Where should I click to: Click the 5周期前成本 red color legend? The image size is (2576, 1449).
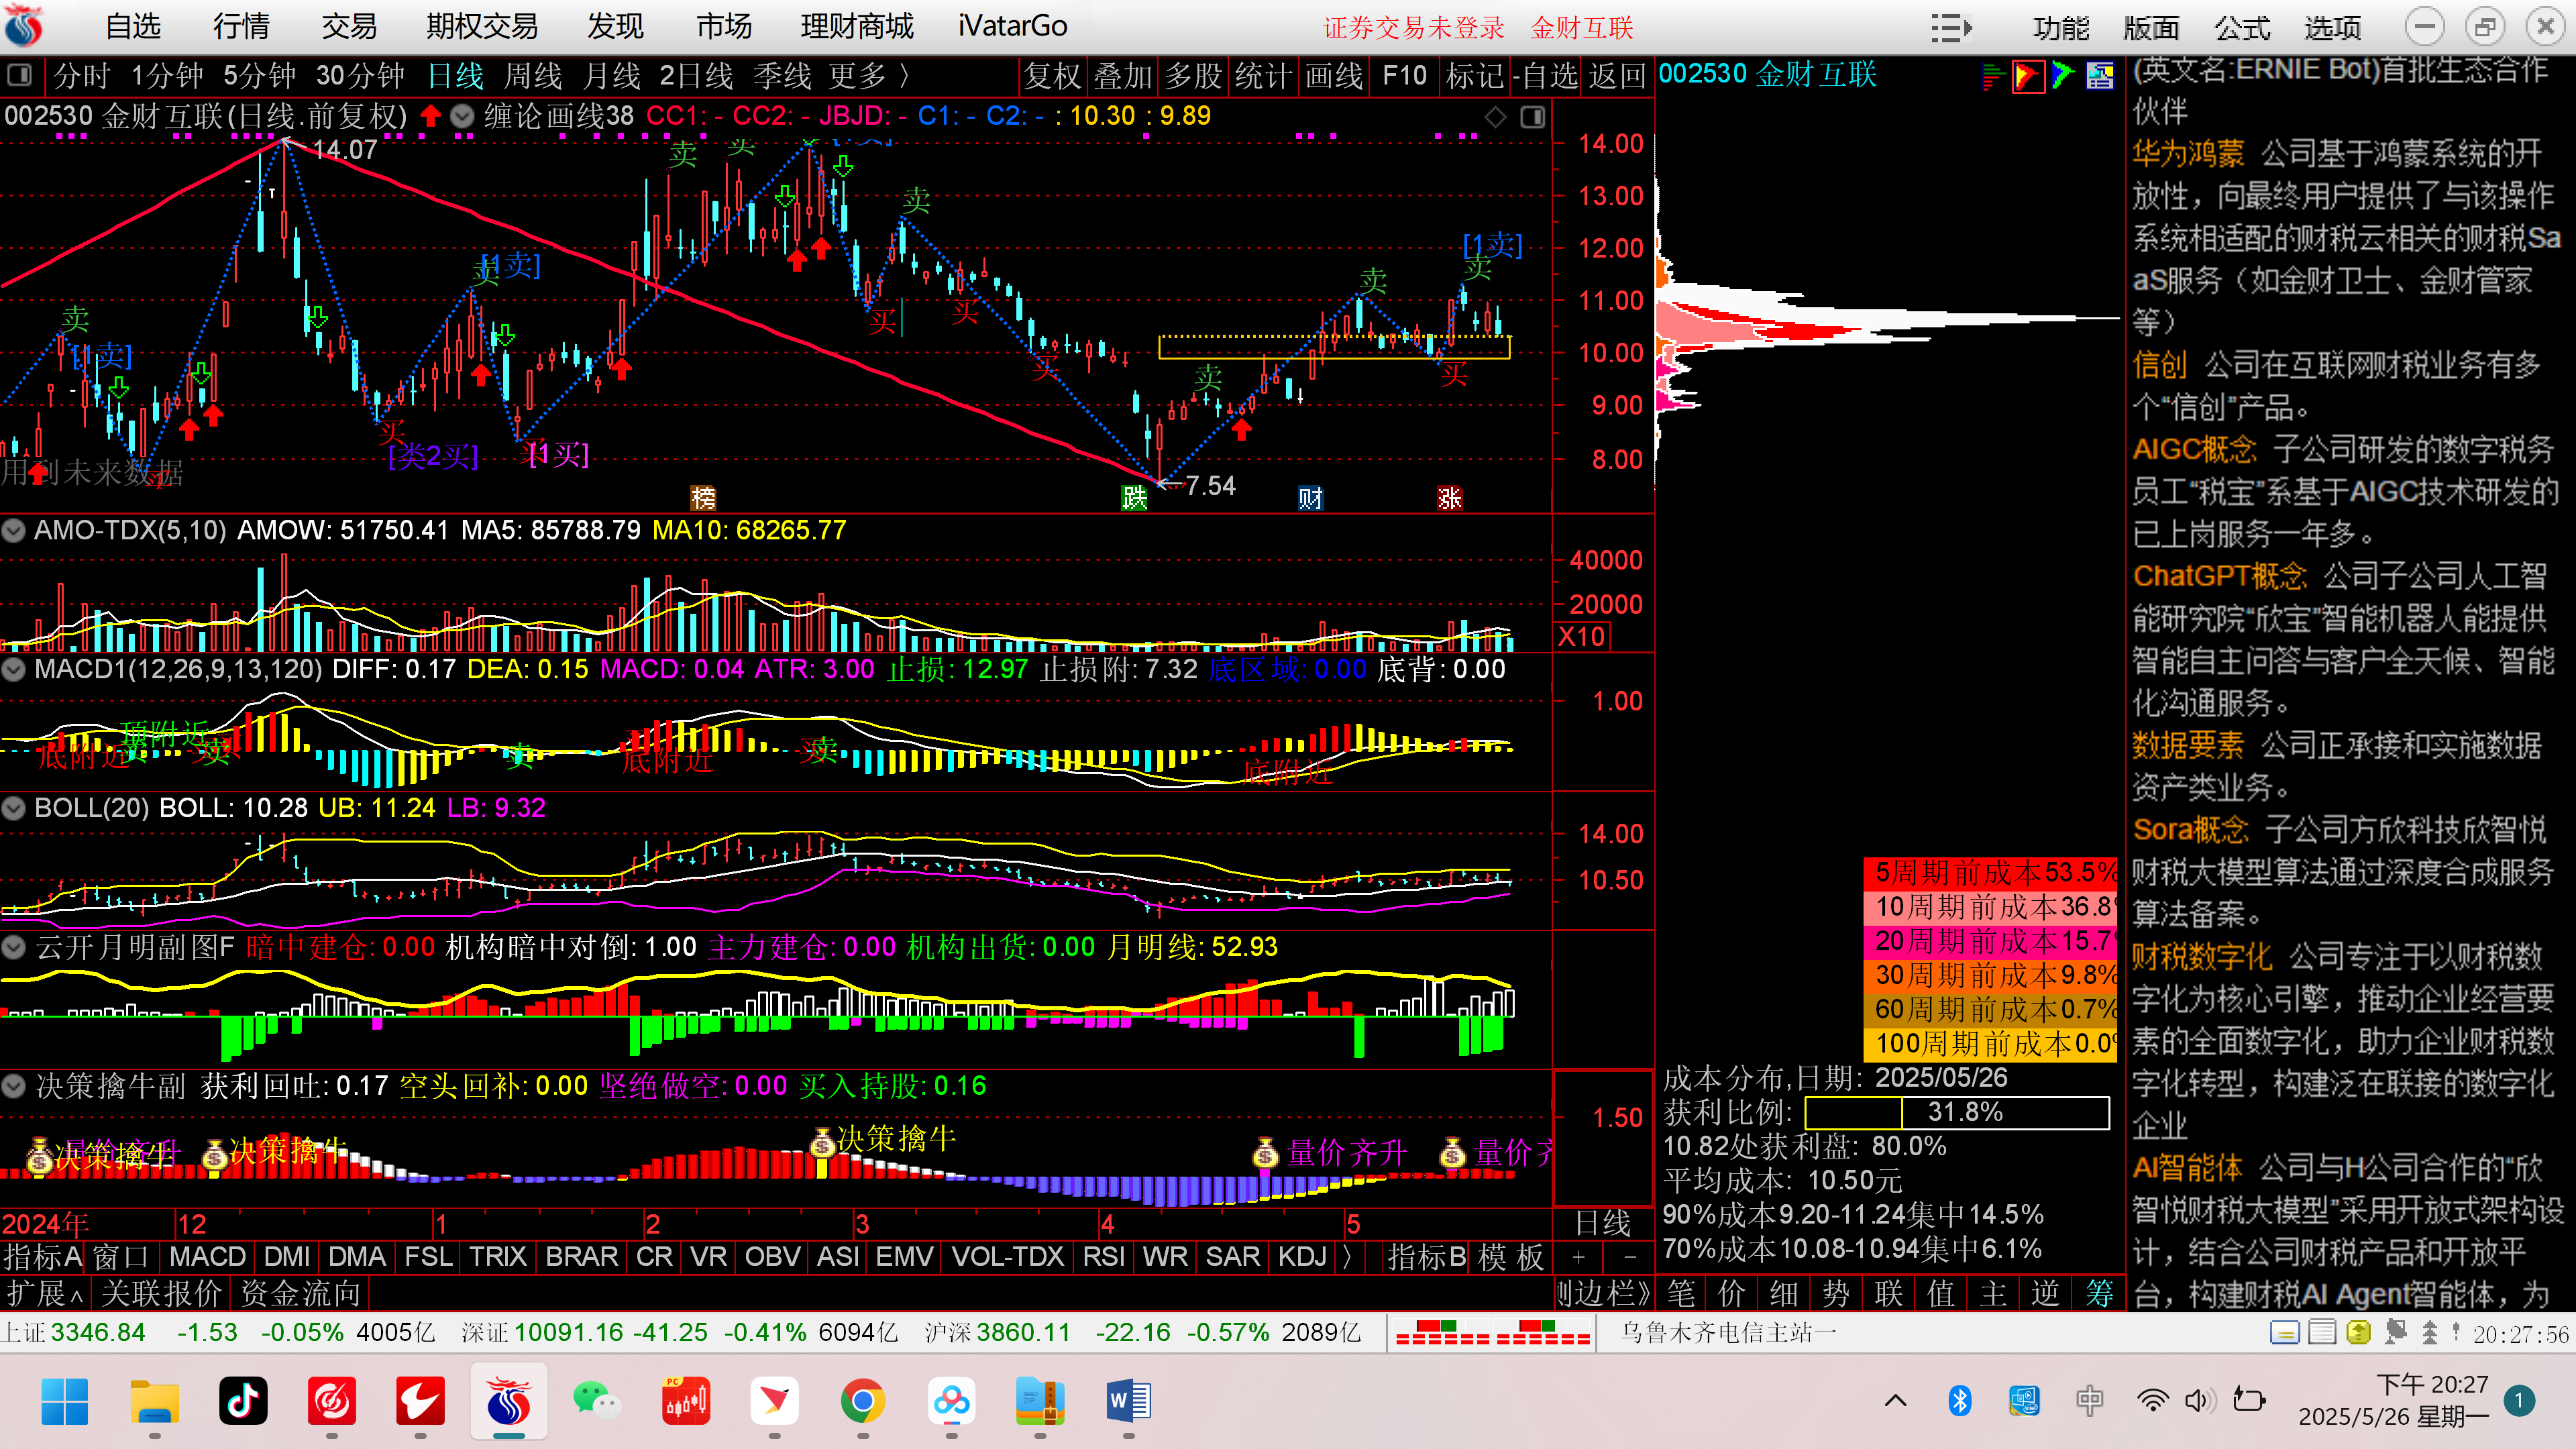point(1990,873)
